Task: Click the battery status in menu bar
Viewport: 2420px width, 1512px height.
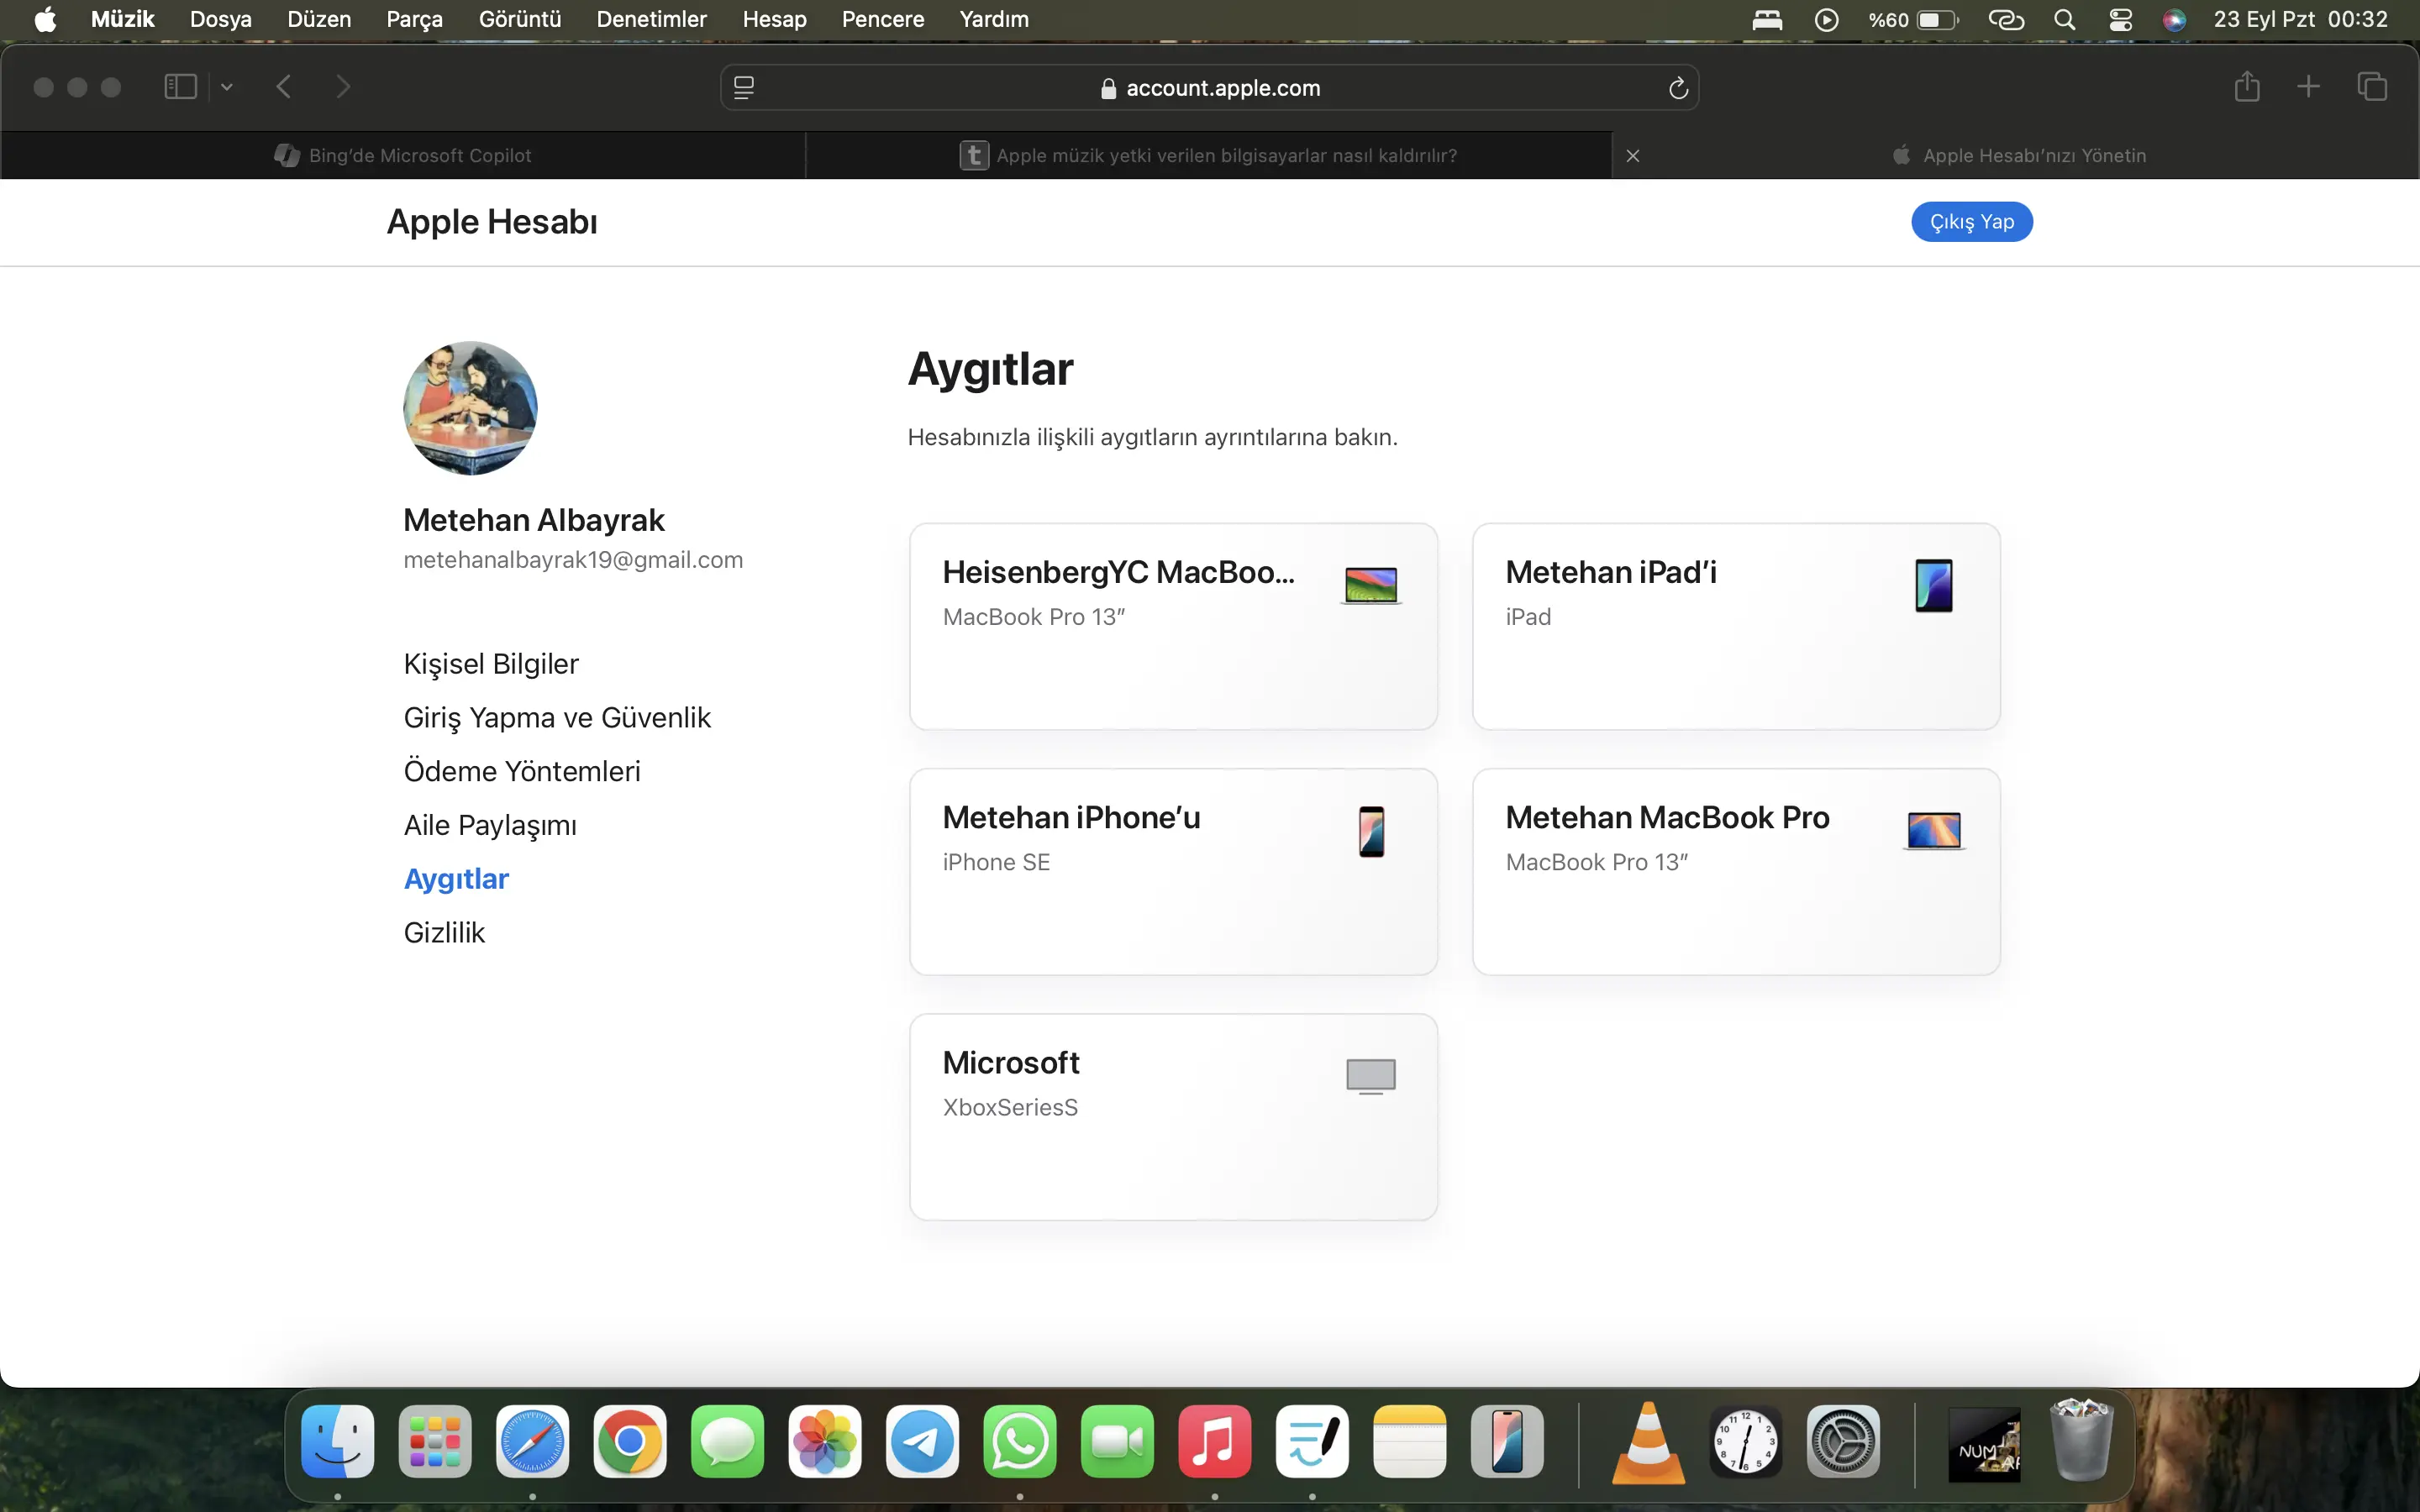Action: pyautogui.click(x=1913, y=19)
